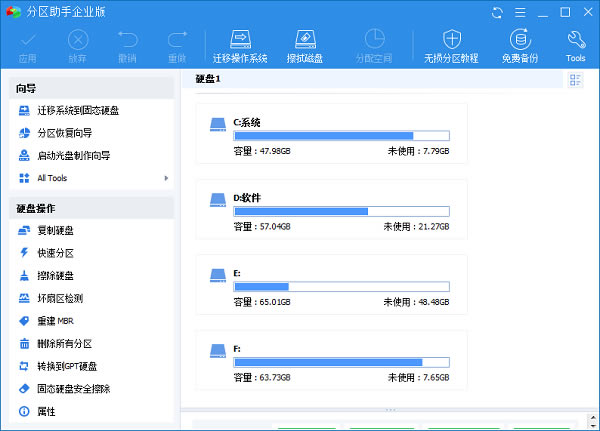
Task: Click 坏扇区检测 (Bad Sector Check) item
Action: (x=60, y=298)
